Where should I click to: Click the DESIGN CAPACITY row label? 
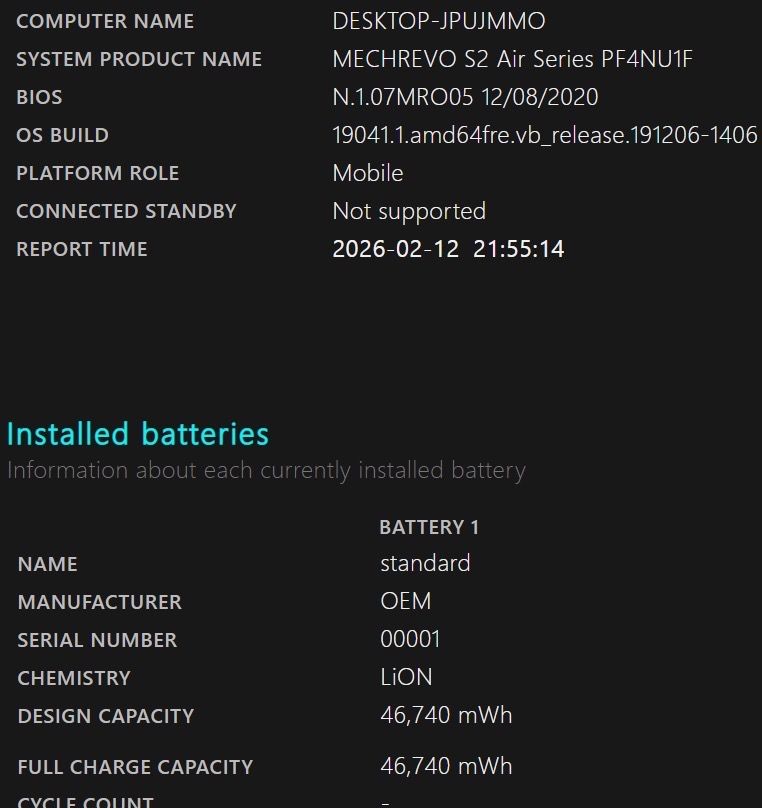[106, 716]
